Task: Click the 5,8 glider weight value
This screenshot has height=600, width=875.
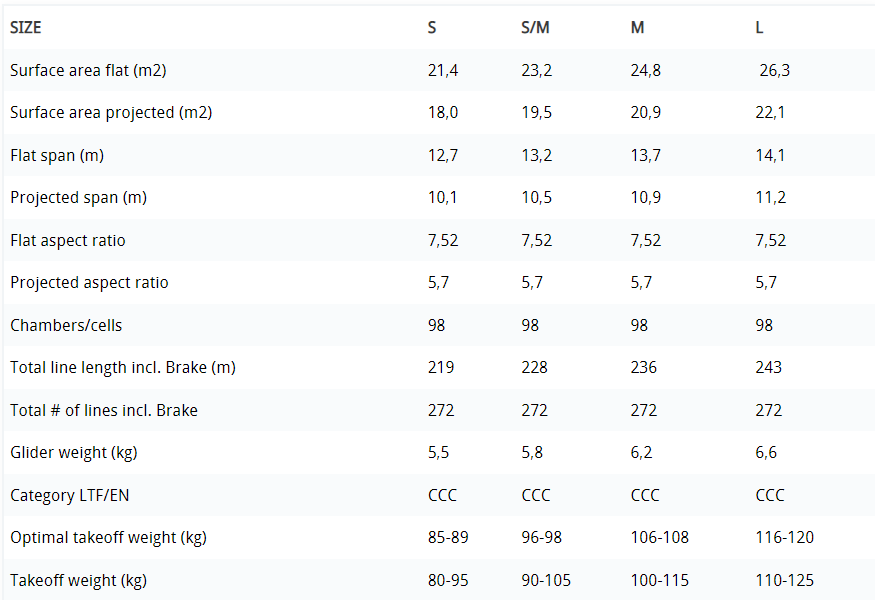Action: tap(532, 453)
